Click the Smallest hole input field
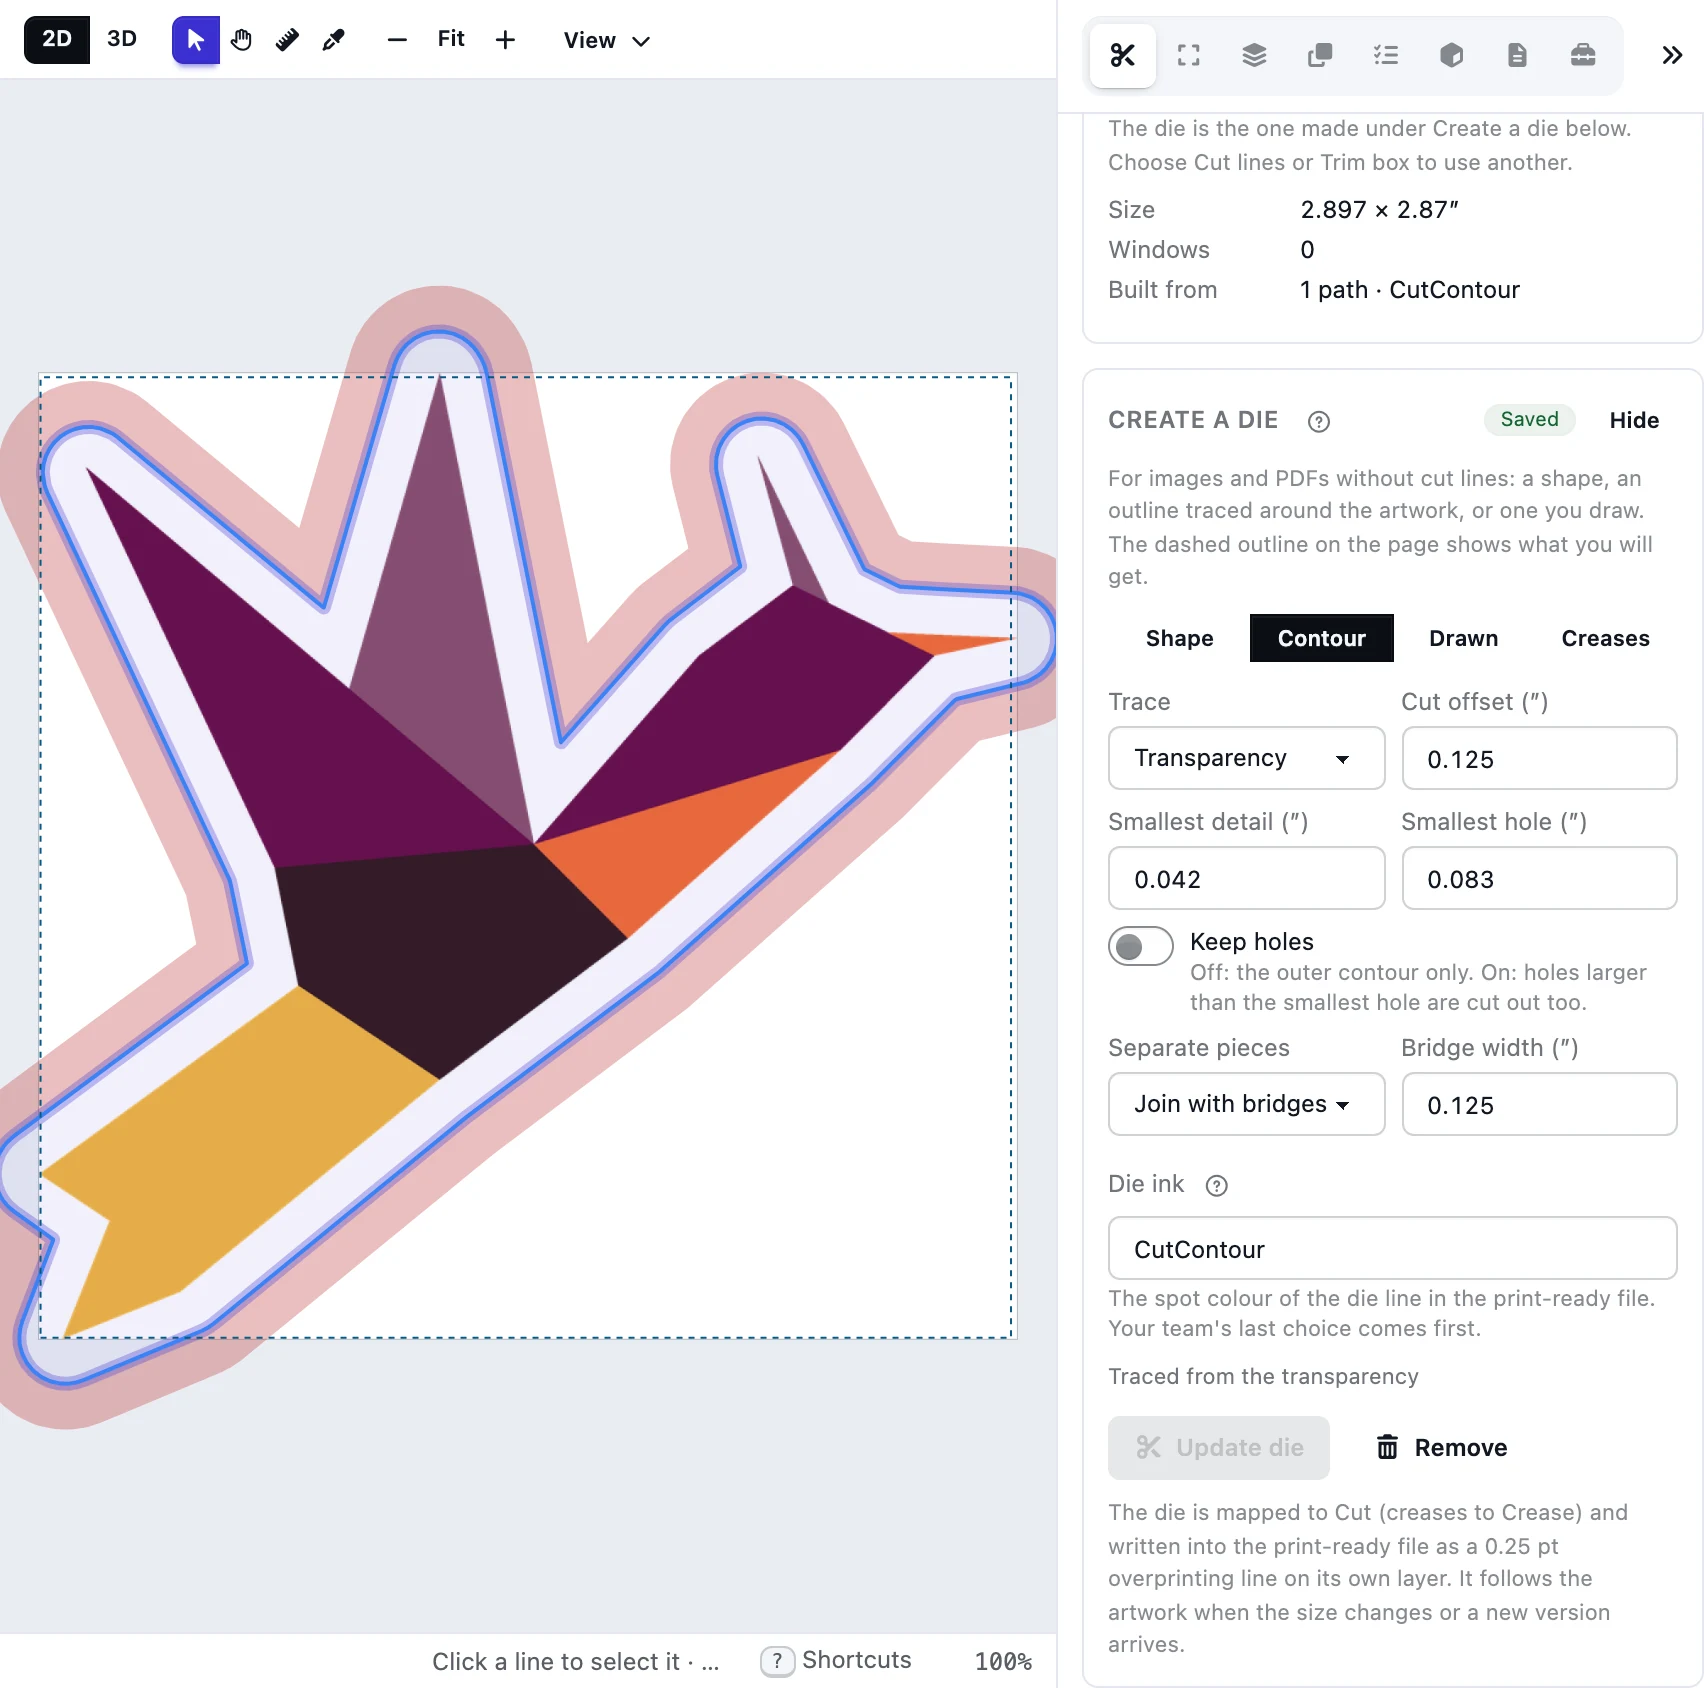The height and width of the screenshot is (1688, 1704). [1539, 878]
